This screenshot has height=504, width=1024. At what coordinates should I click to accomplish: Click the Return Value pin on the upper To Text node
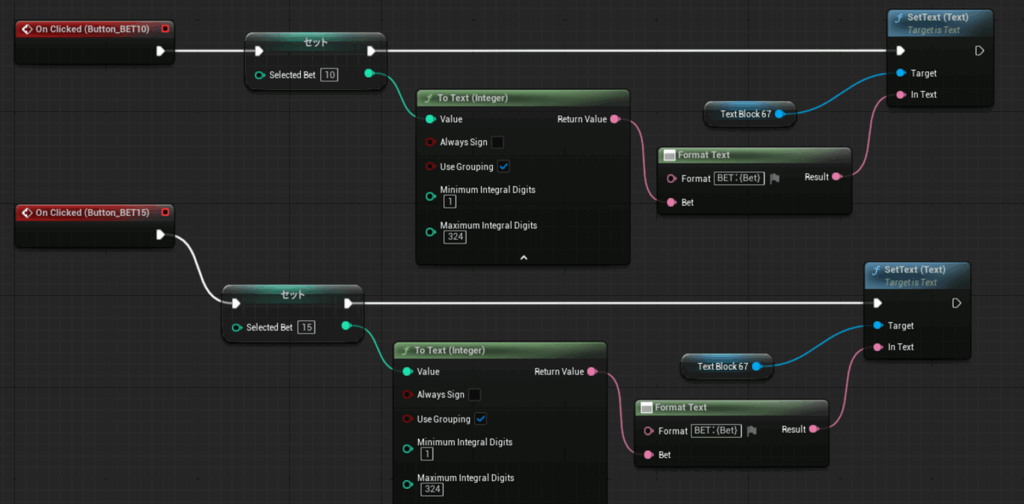click(615, 119)
